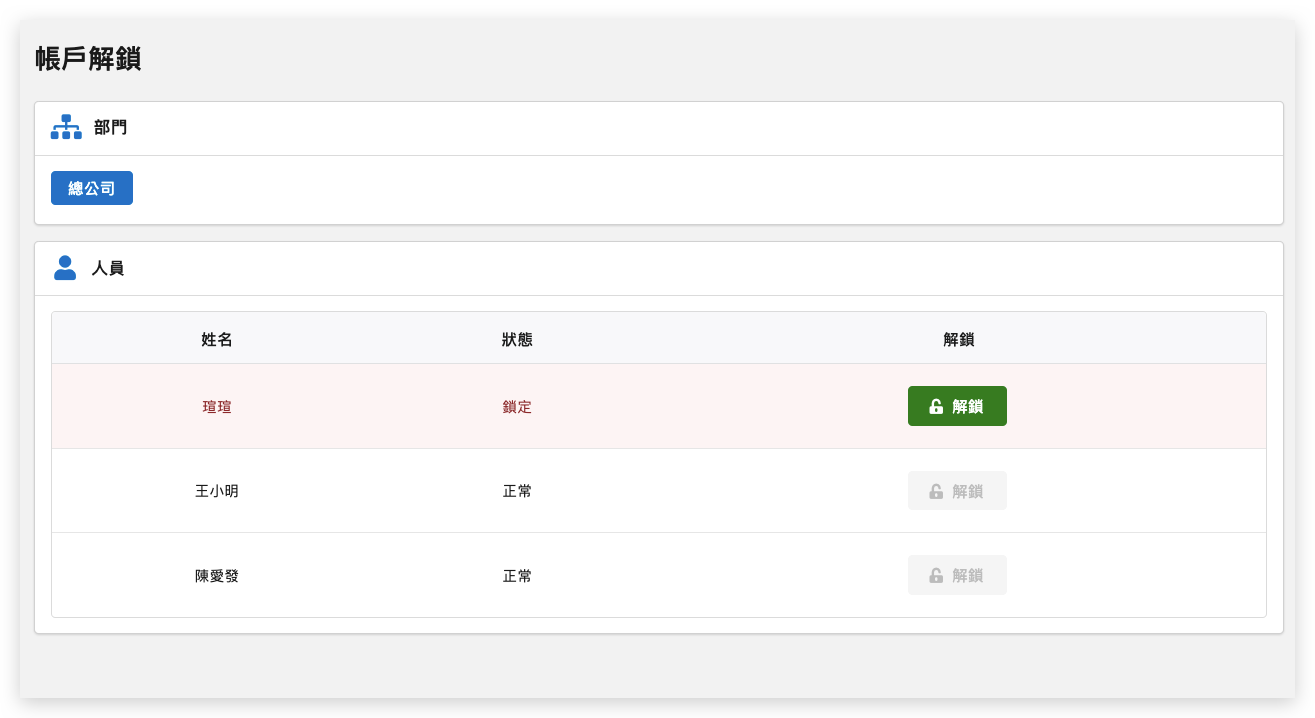Viewport: 1315px width, 718px height.
Task: Click the disabled 解鎖 button for 王小明
Action: [x=957, y=490]
